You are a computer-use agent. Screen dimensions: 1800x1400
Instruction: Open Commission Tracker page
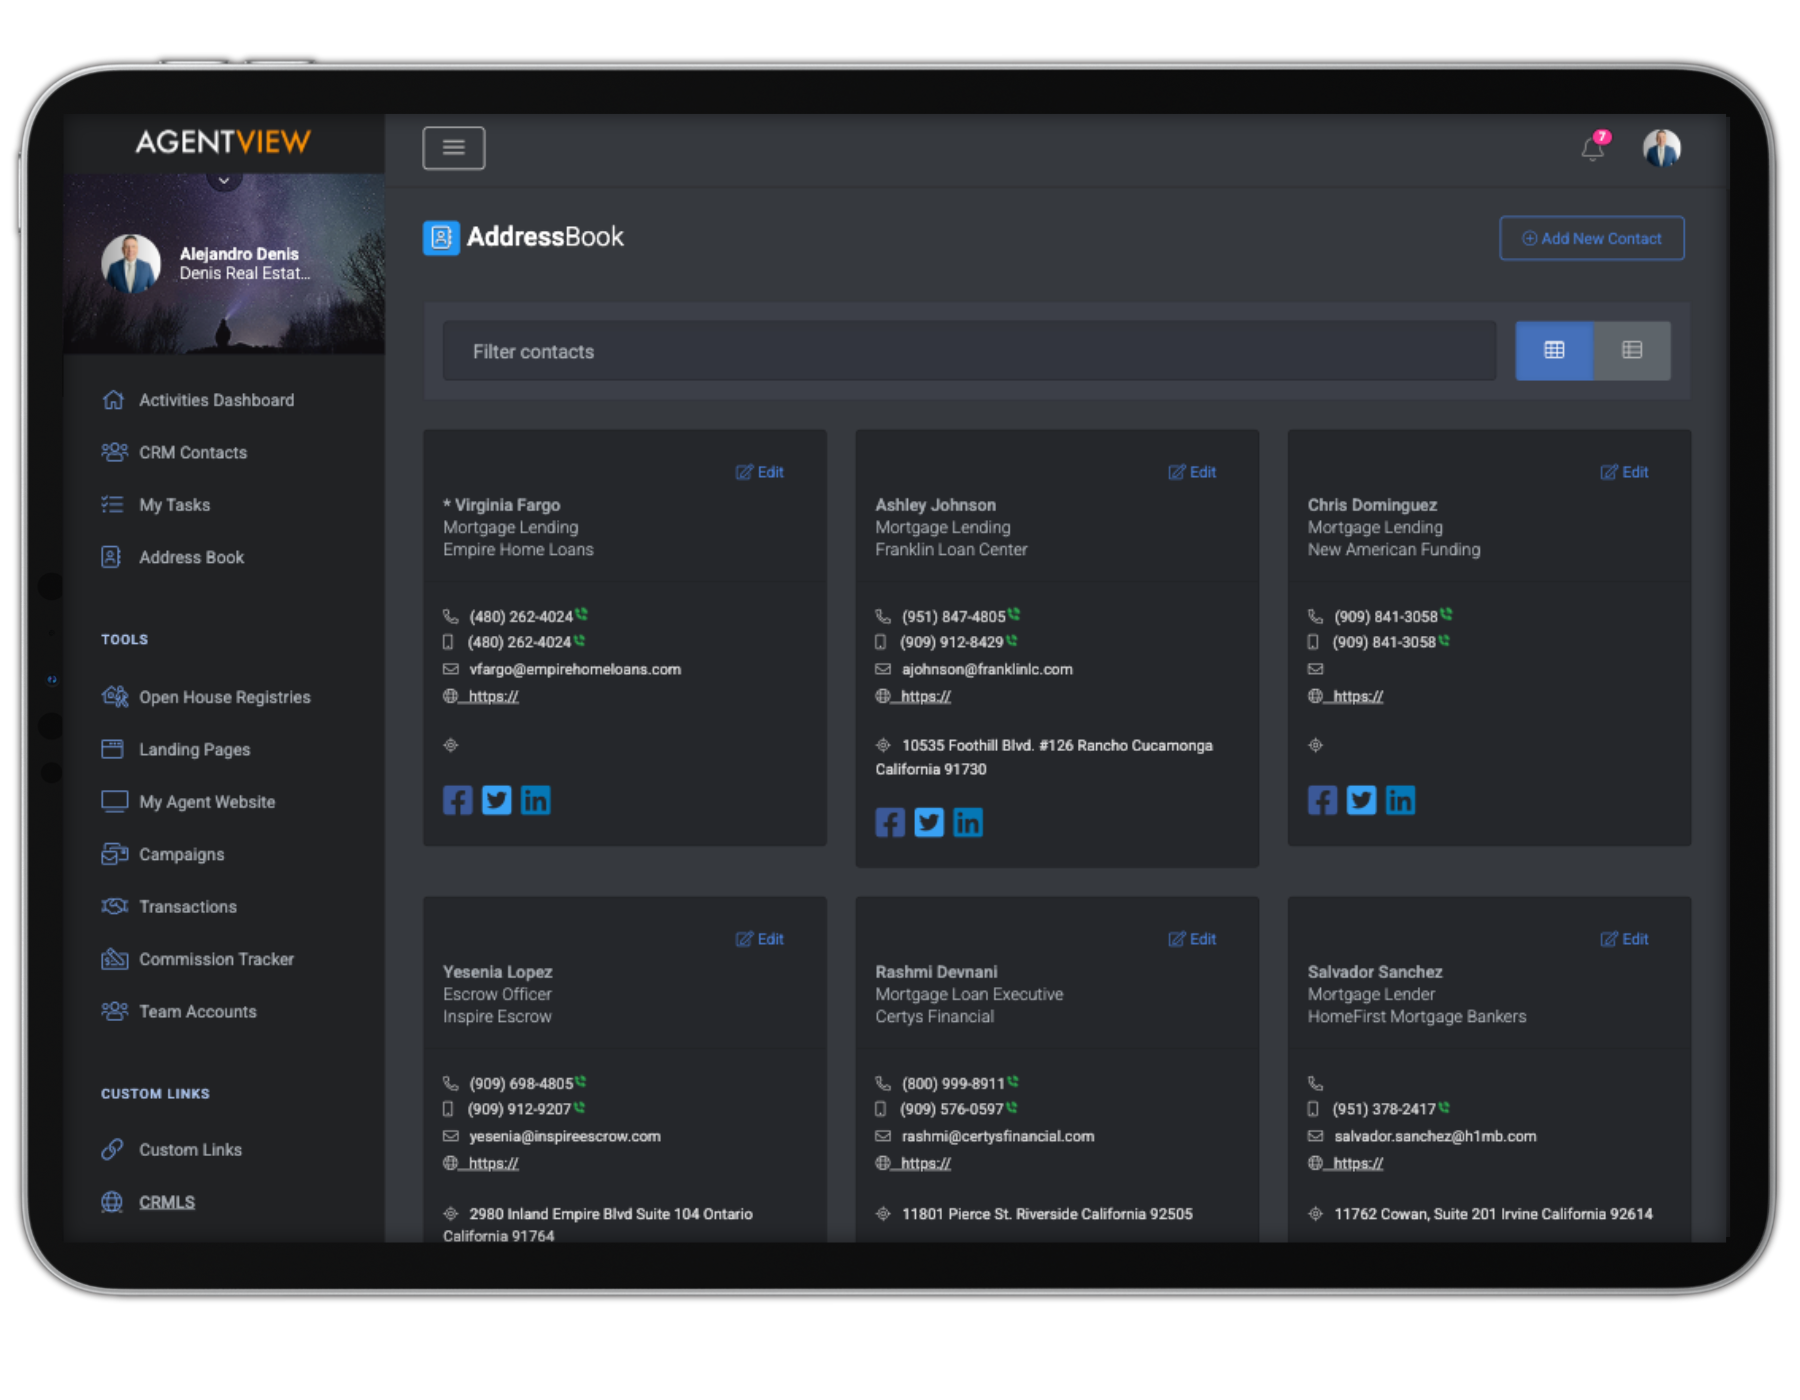pos(216,959)
